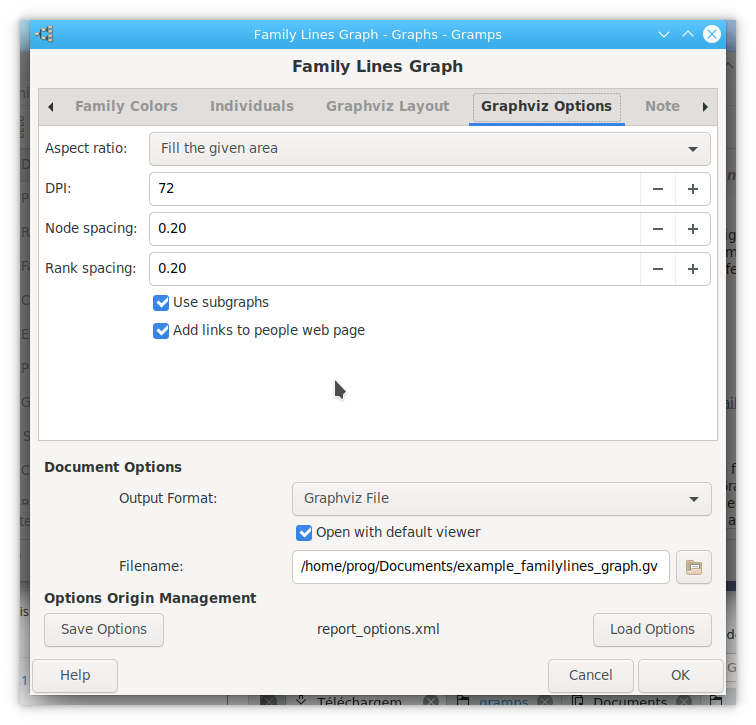The height and width of the screenshot is (725, 756).
Task: Cancel the graph dialog
Action: click(590, 675)
